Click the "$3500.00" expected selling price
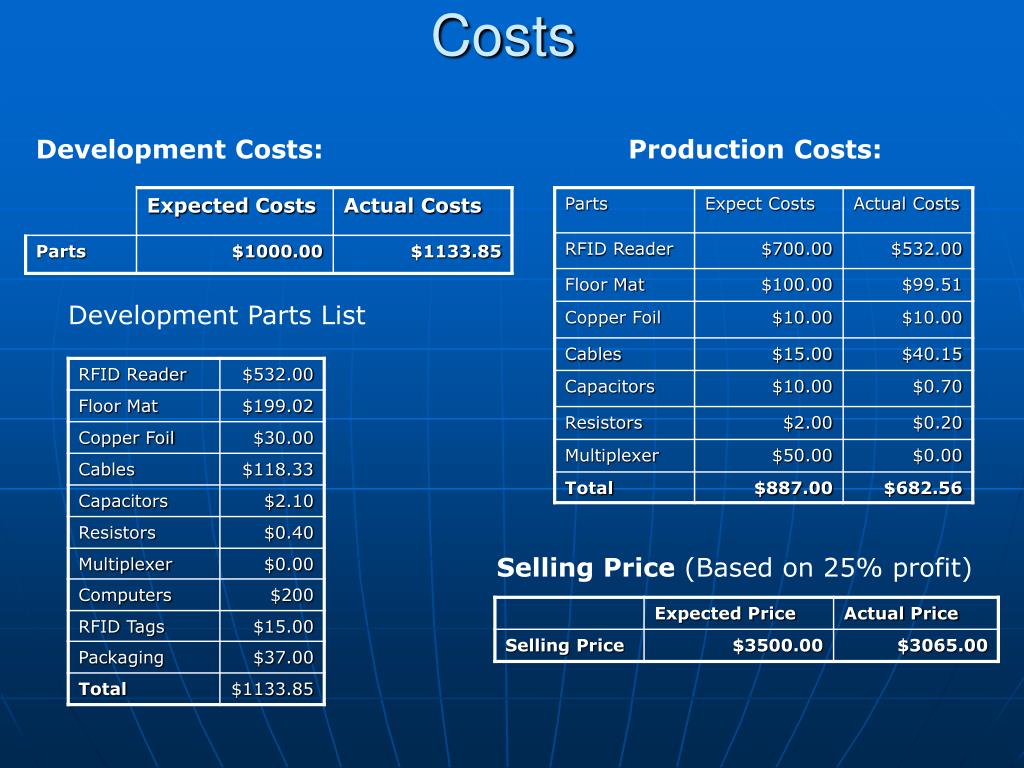 (x=777, y=645)
